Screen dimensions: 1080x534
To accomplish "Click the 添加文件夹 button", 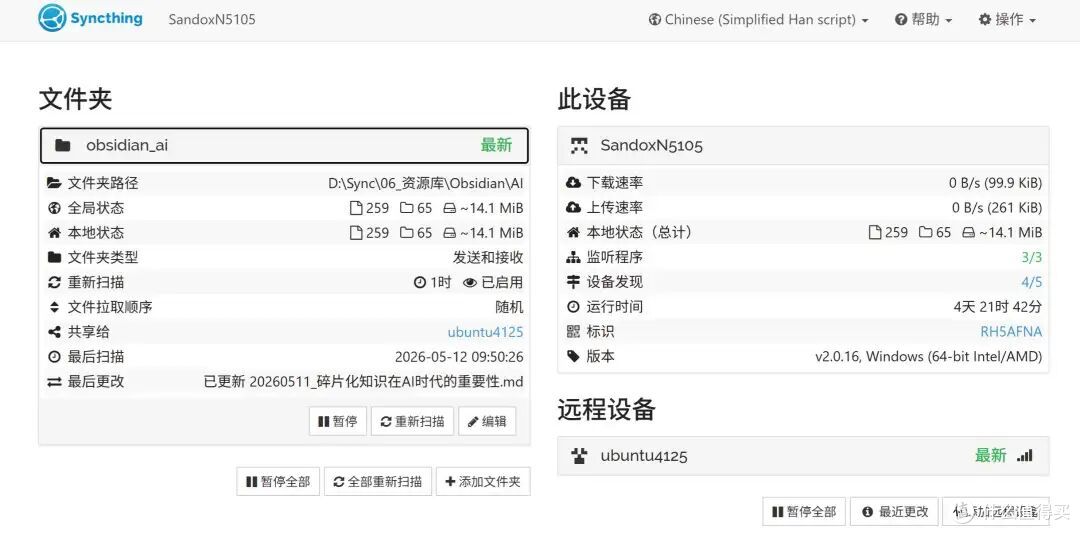I will point(483,482).
